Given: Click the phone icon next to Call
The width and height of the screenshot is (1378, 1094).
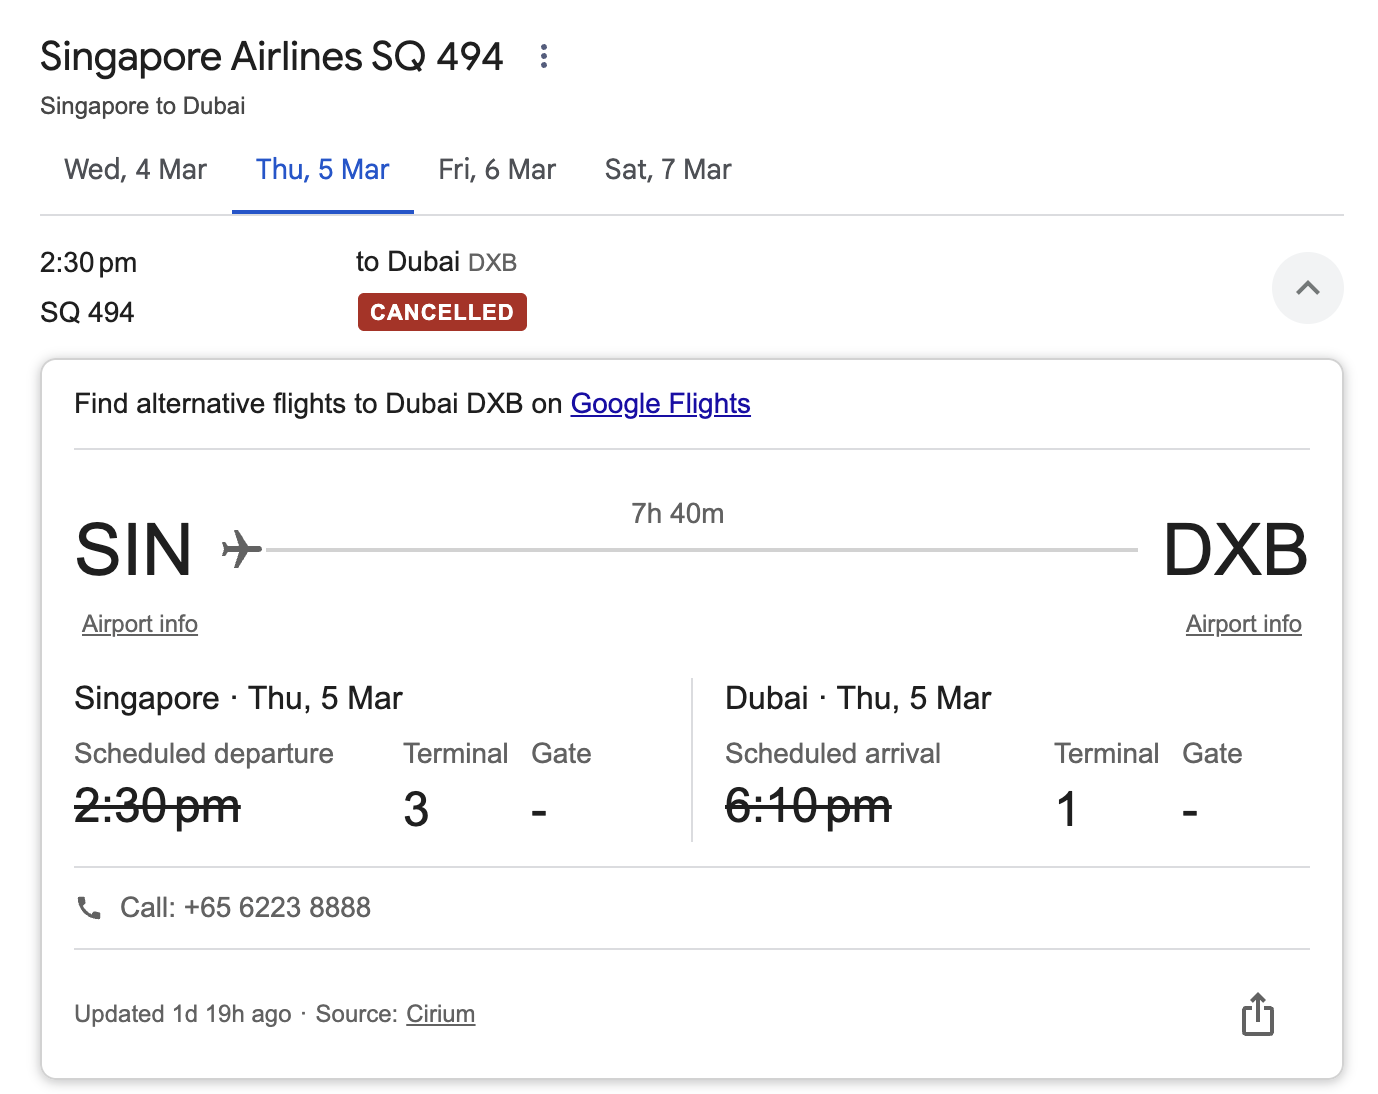Looking at the screenshot, I should click(89, 908).
